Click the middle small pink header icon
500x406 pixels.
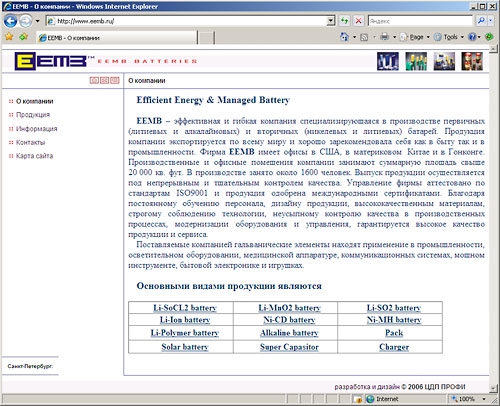coord(105,80)
